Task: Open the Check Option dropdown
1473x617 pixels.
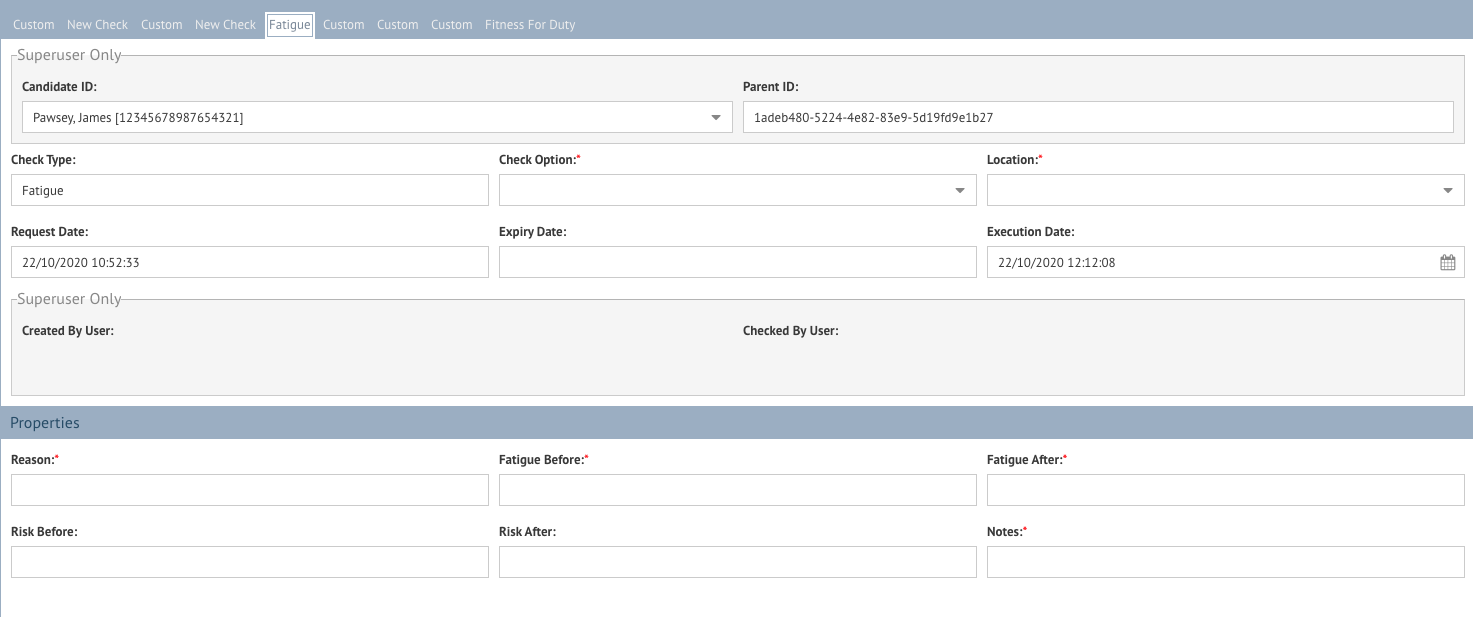Action: [x=737, y=190]
